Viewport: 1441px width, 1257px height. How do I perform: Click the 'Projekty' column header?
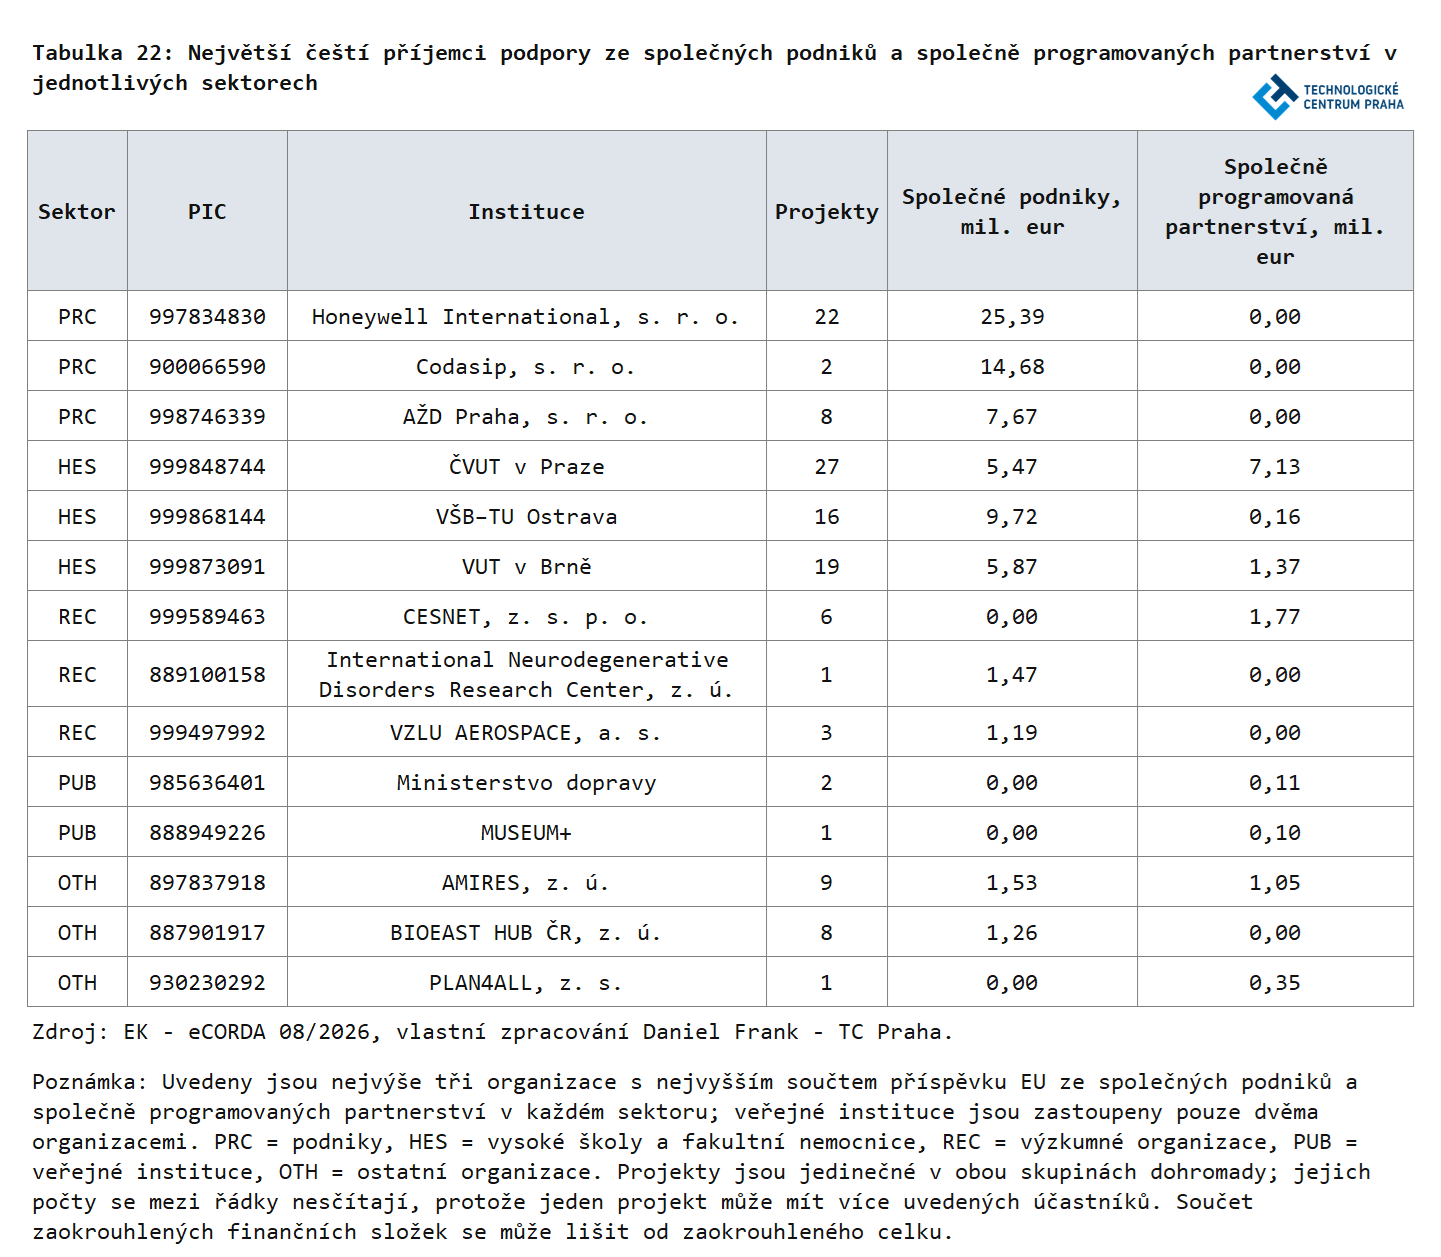tap(827, 211)
